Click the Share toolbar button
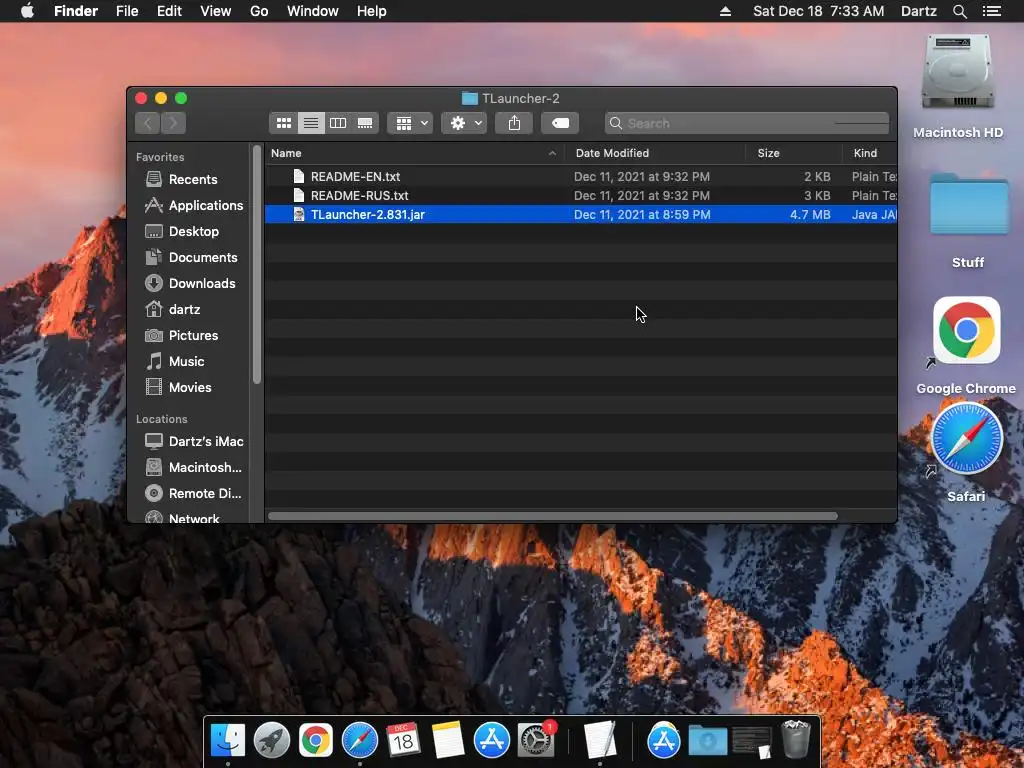 pyautogui.click(x=514, y=123)
